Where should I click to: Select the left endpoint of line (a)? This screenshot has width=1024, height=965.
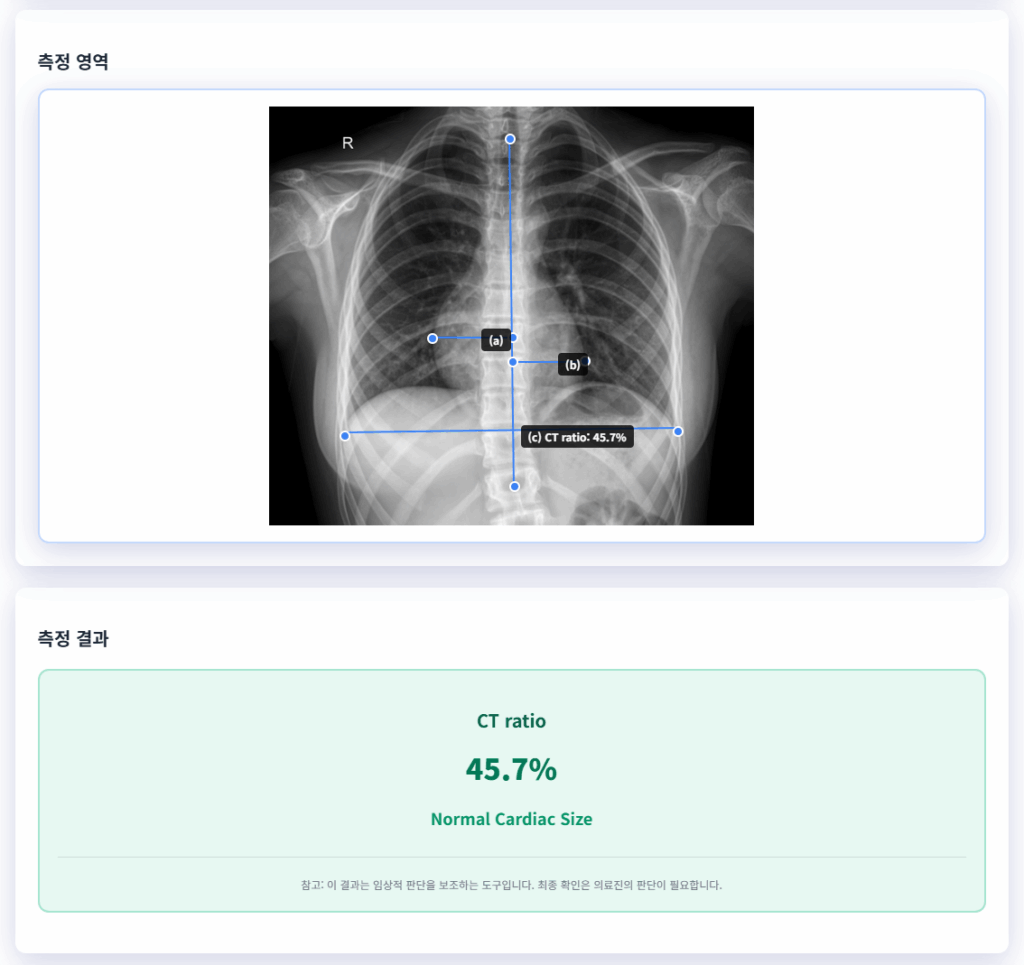[433, 339]
